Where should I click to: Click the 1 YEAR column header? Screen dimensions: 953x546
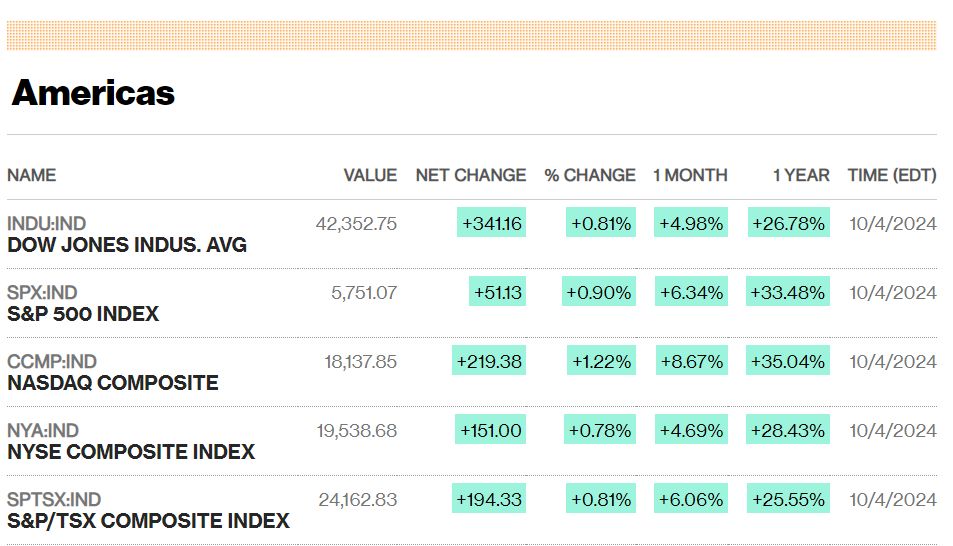click(x=801, y=175)
